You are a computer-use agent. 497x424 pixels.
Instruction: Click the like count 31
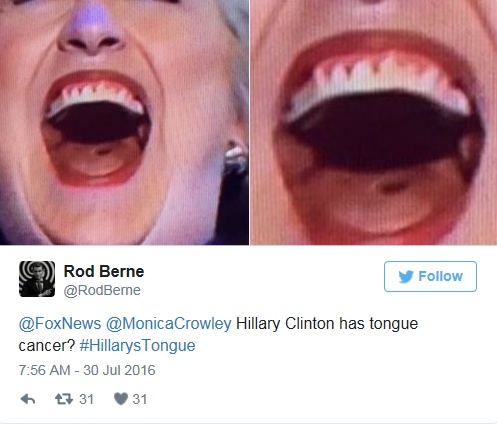click(140, 399)
